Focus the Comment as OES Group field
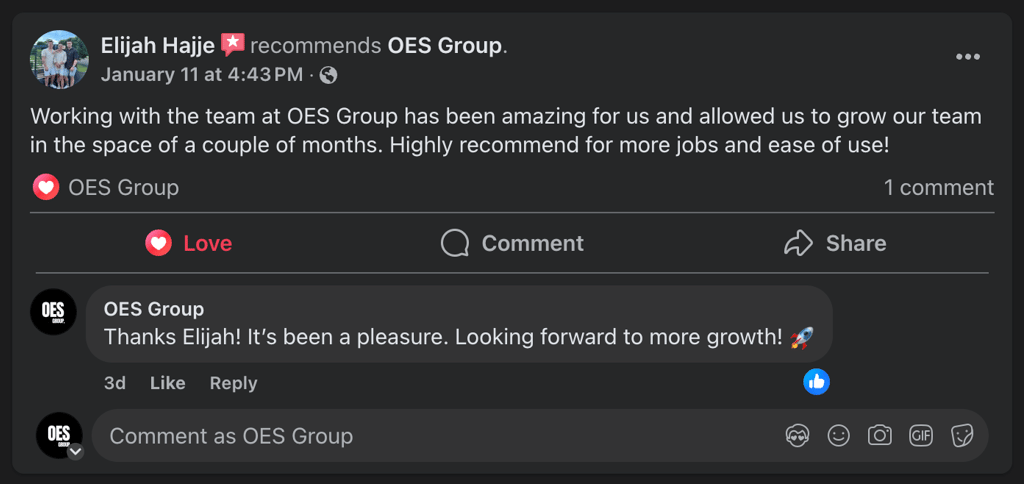 coord(430,436)
